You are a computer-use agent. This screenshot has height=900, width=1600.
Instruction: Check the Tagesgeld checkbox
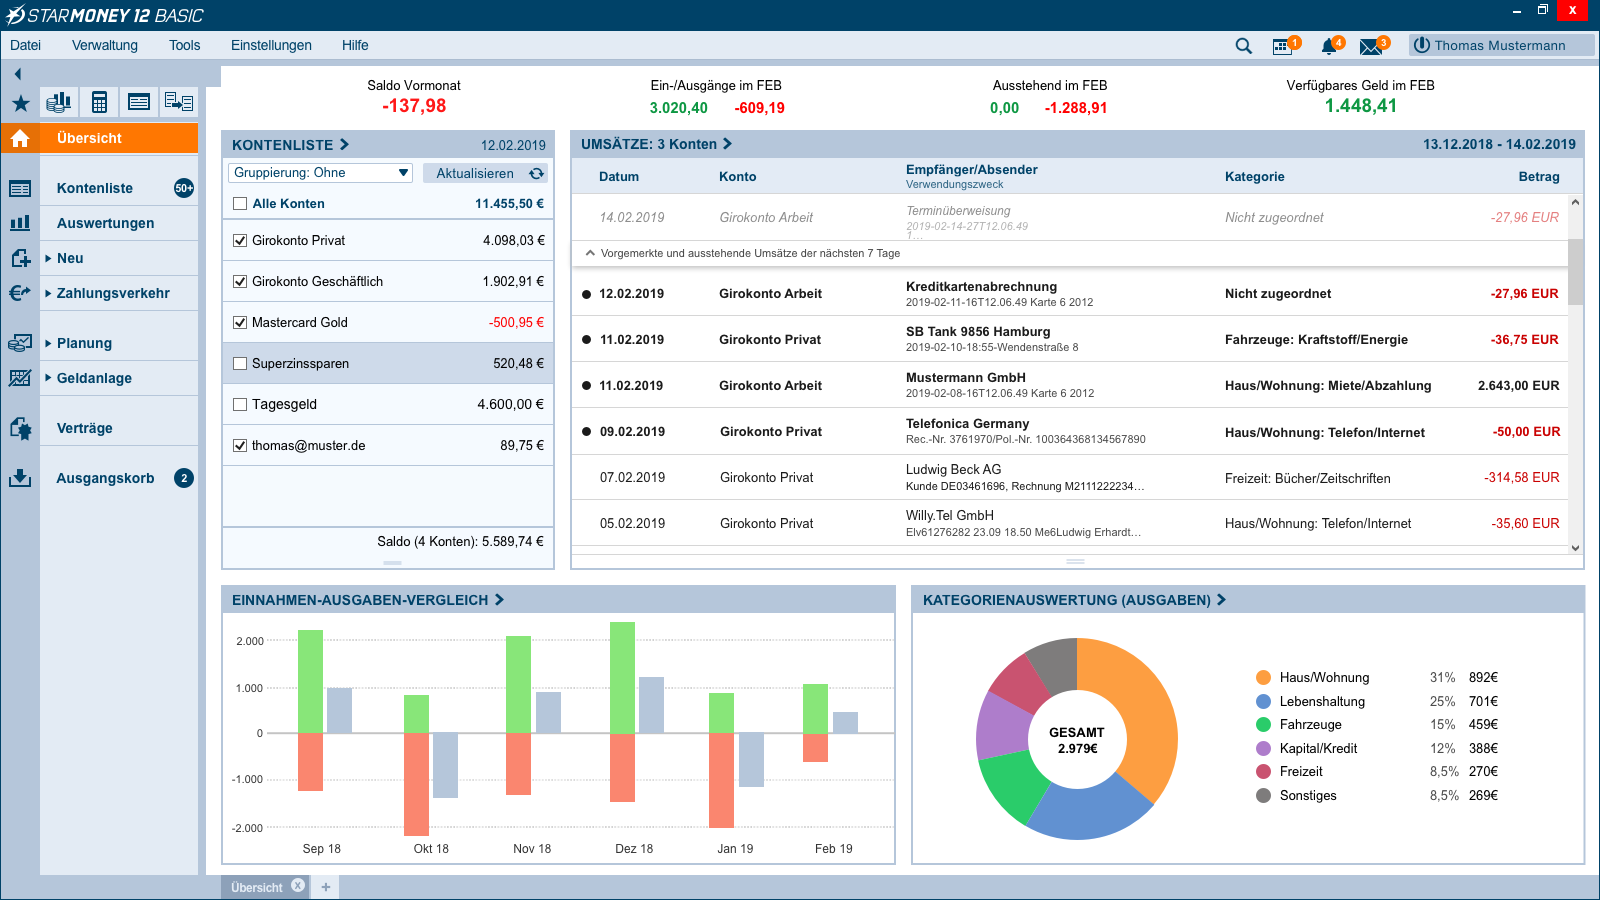point(240,405)
